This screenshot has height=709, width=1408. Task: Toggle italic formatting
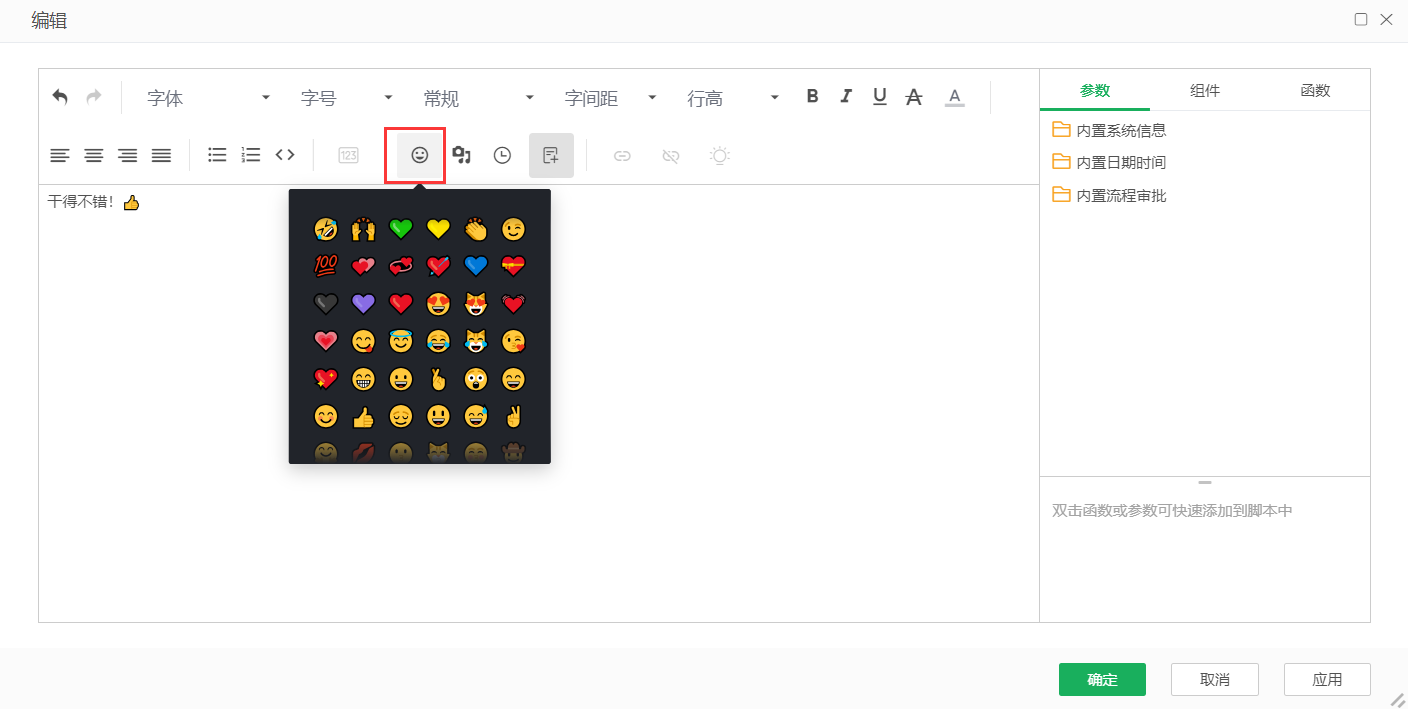[x=846, y=96]
